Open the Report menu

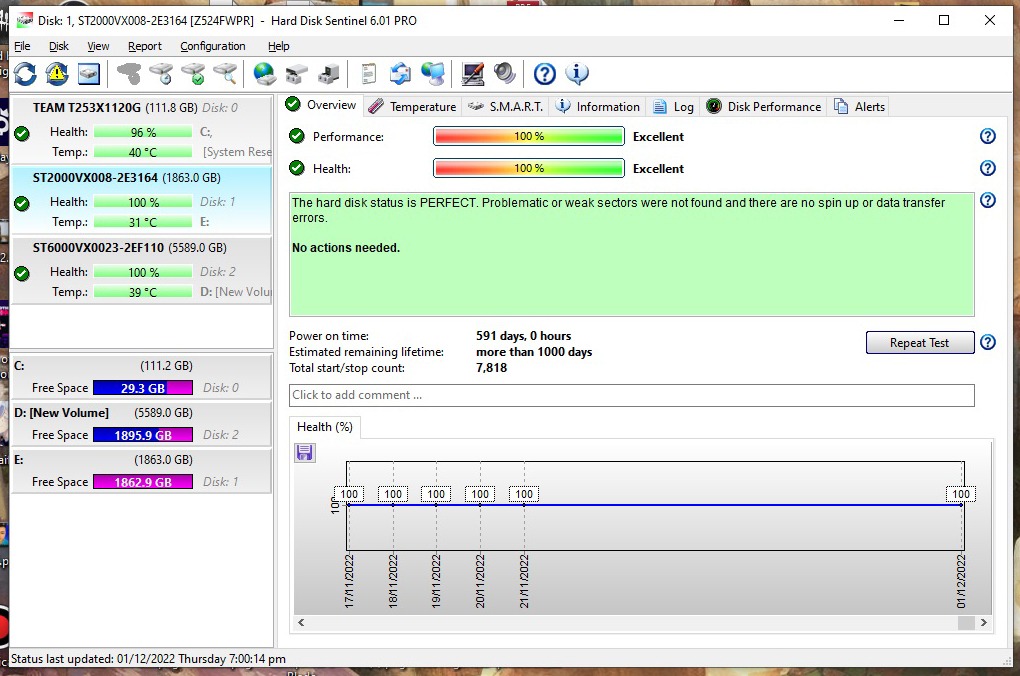click(x=145, y=46)
